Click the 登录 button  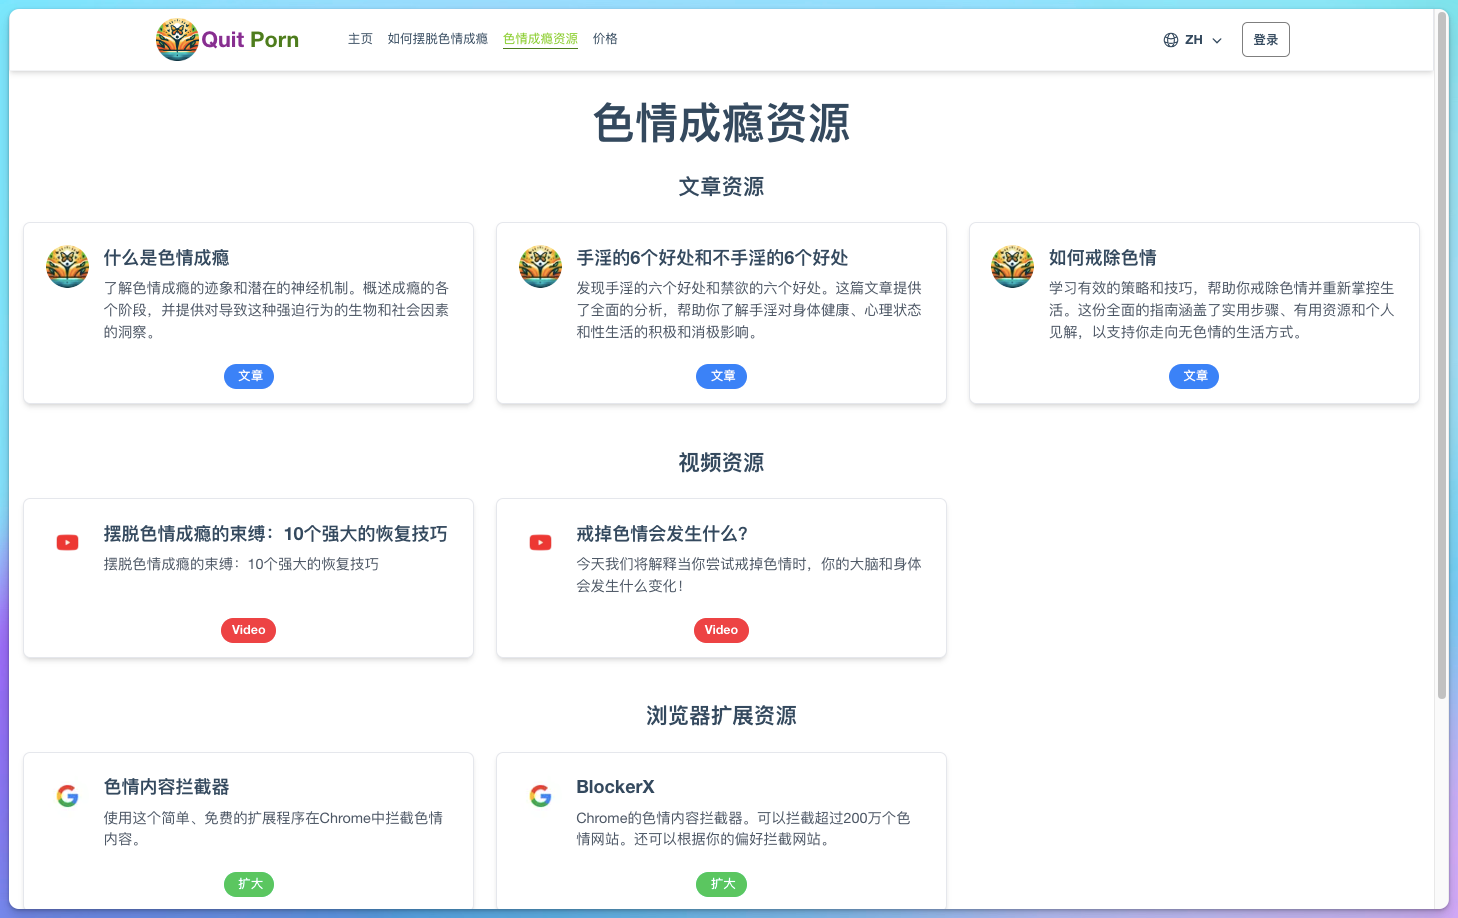tap(1265, 39)
